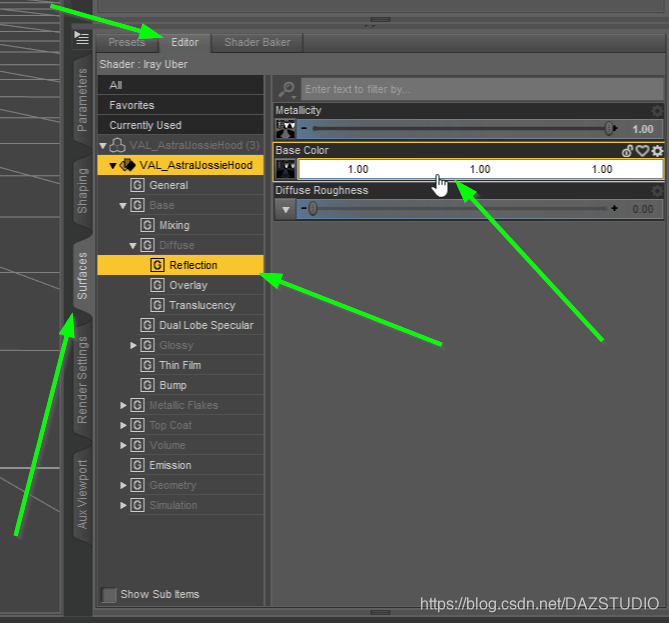The width and height of the screenshot is (669, 623).
Task: Open the Parameters side tab
Action: pyautogui.click(x=82, y=99)
